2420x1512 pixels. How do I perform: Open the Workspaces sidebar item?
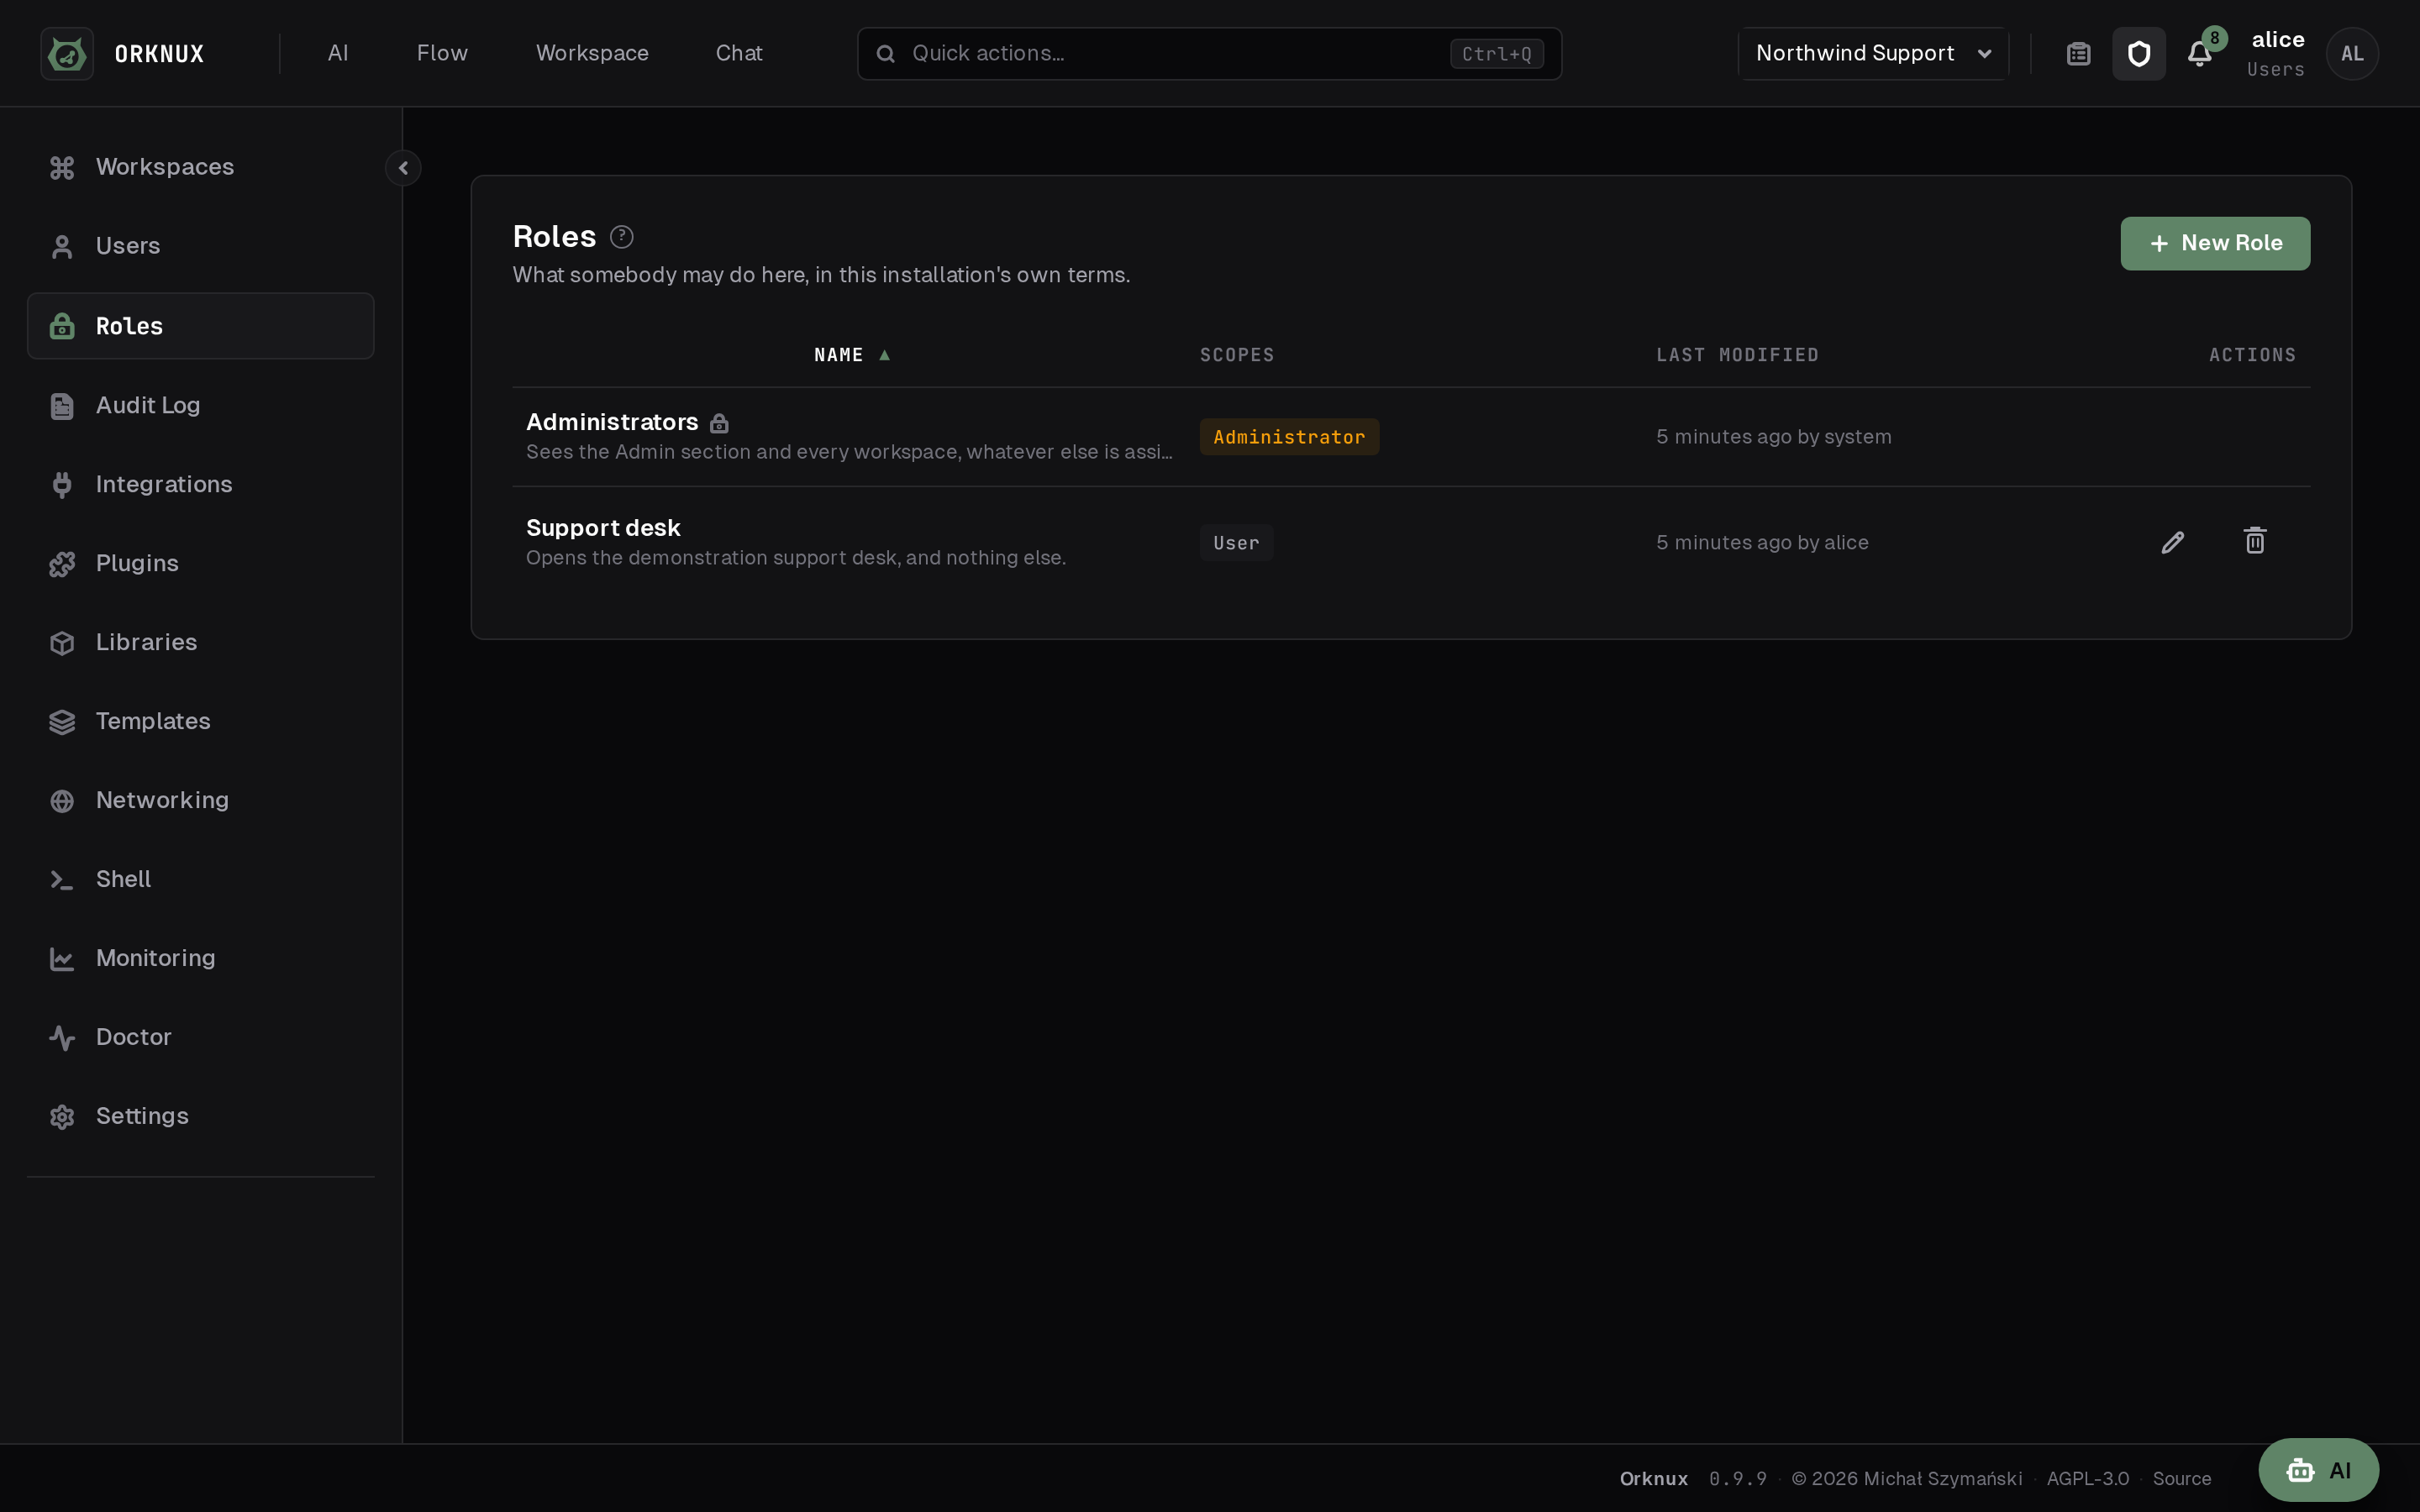point(200,167)
